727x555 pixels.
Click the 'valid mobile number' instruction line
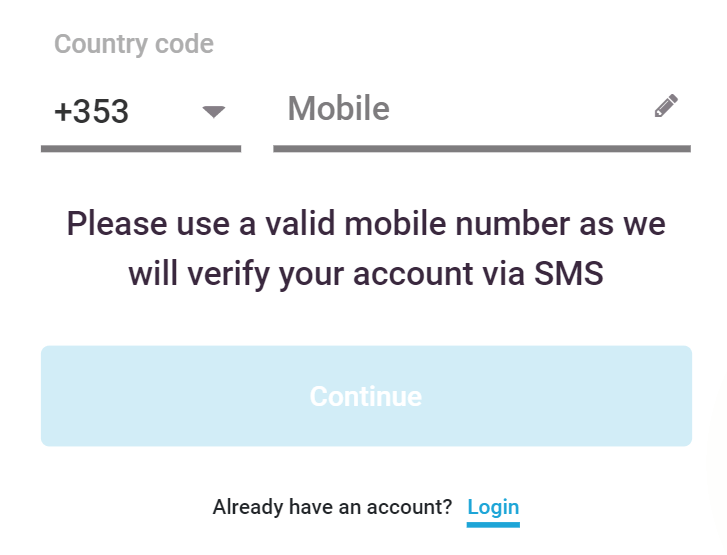(366, 223)
